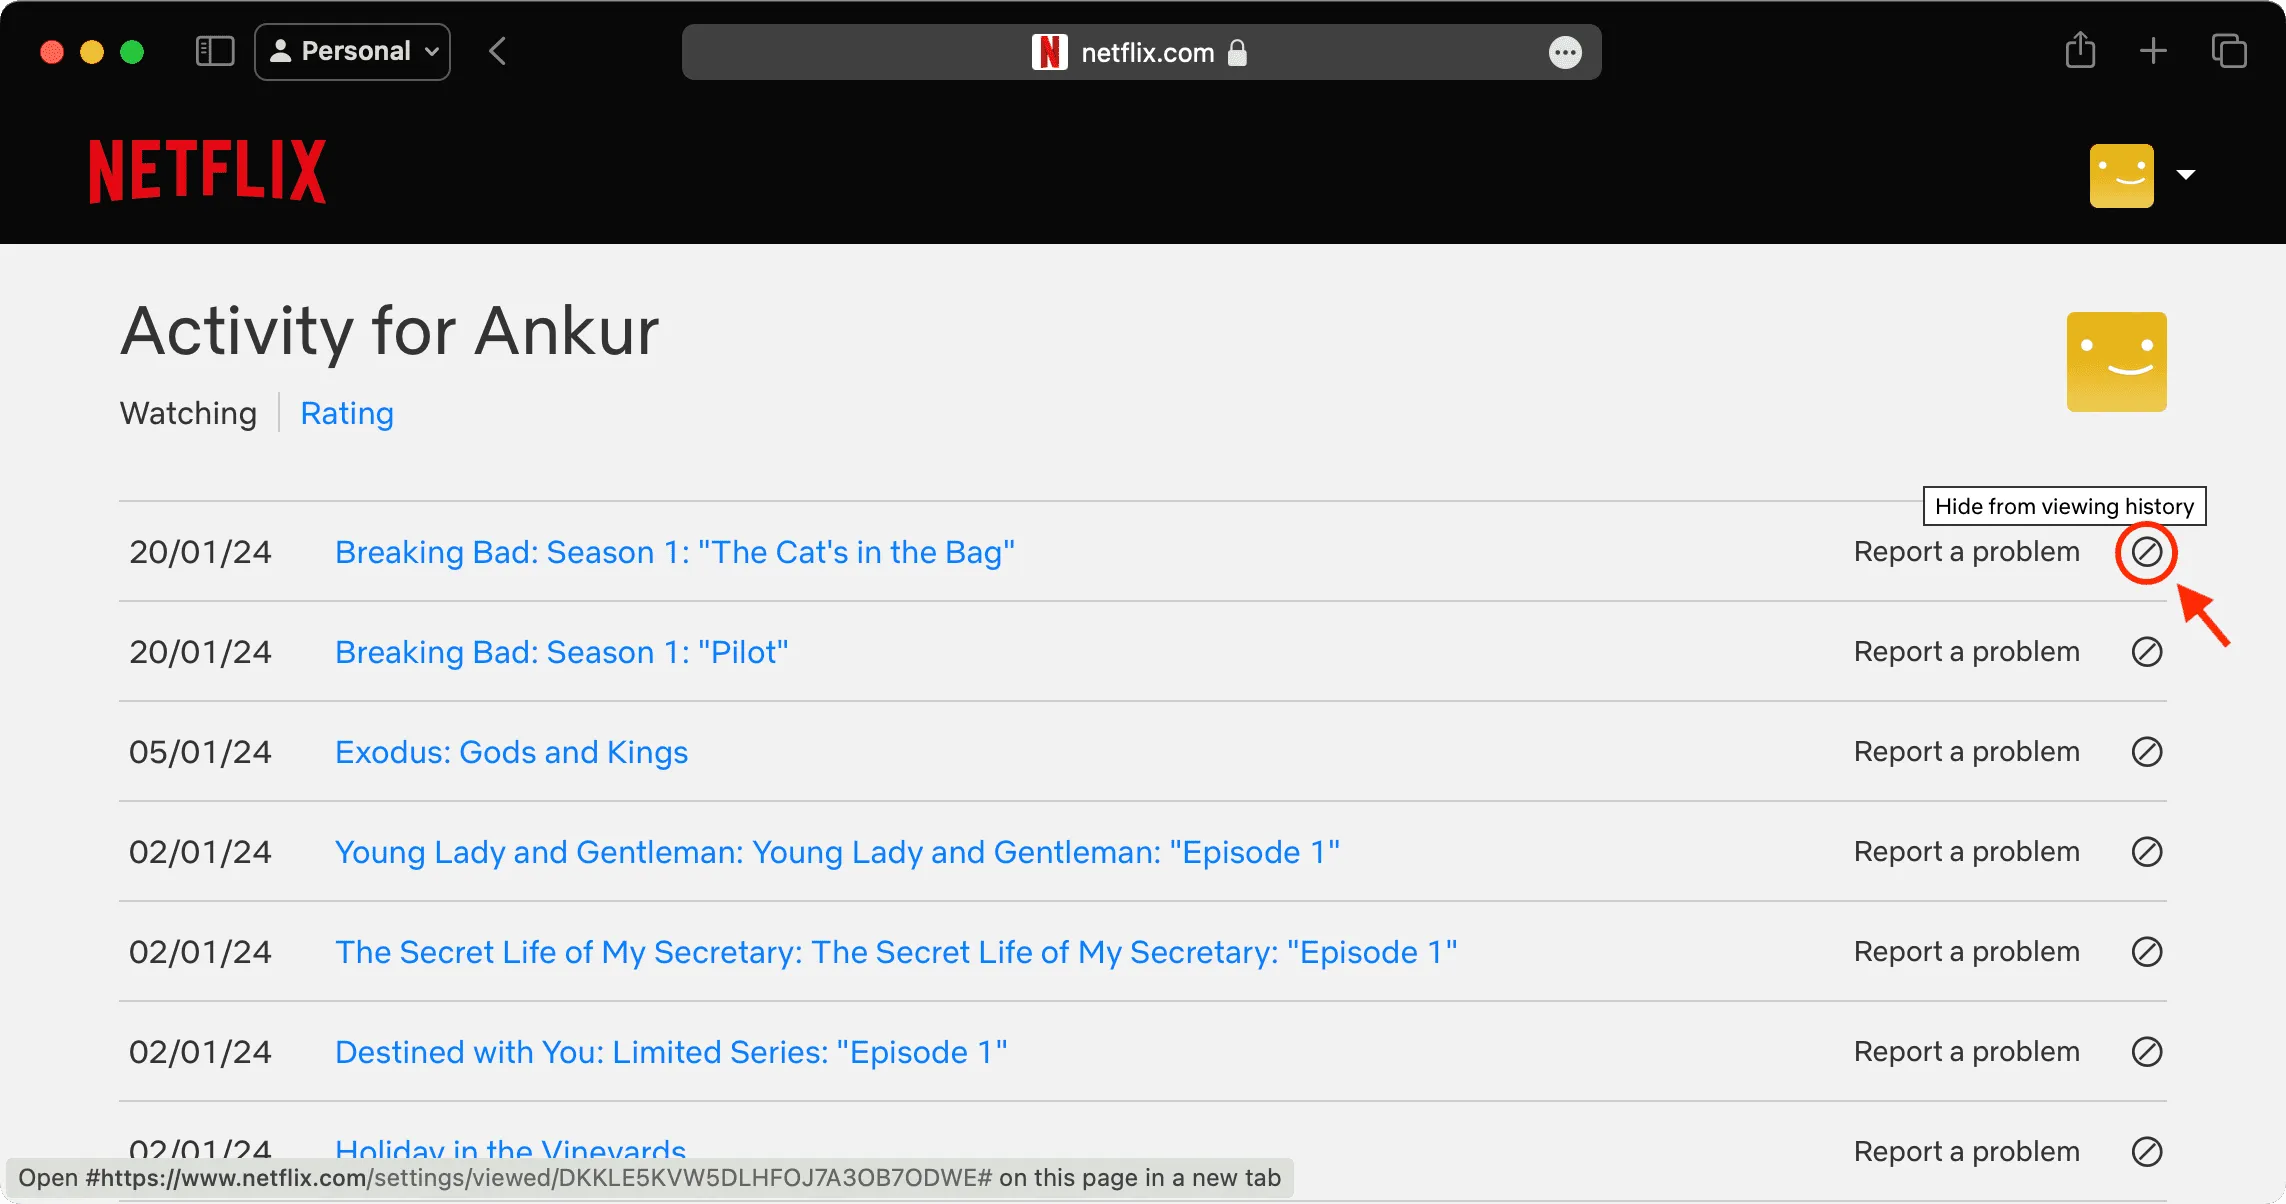
Task: Click the hide icon for Breaking Bad Pilot
Action: tap(2147, 652)
